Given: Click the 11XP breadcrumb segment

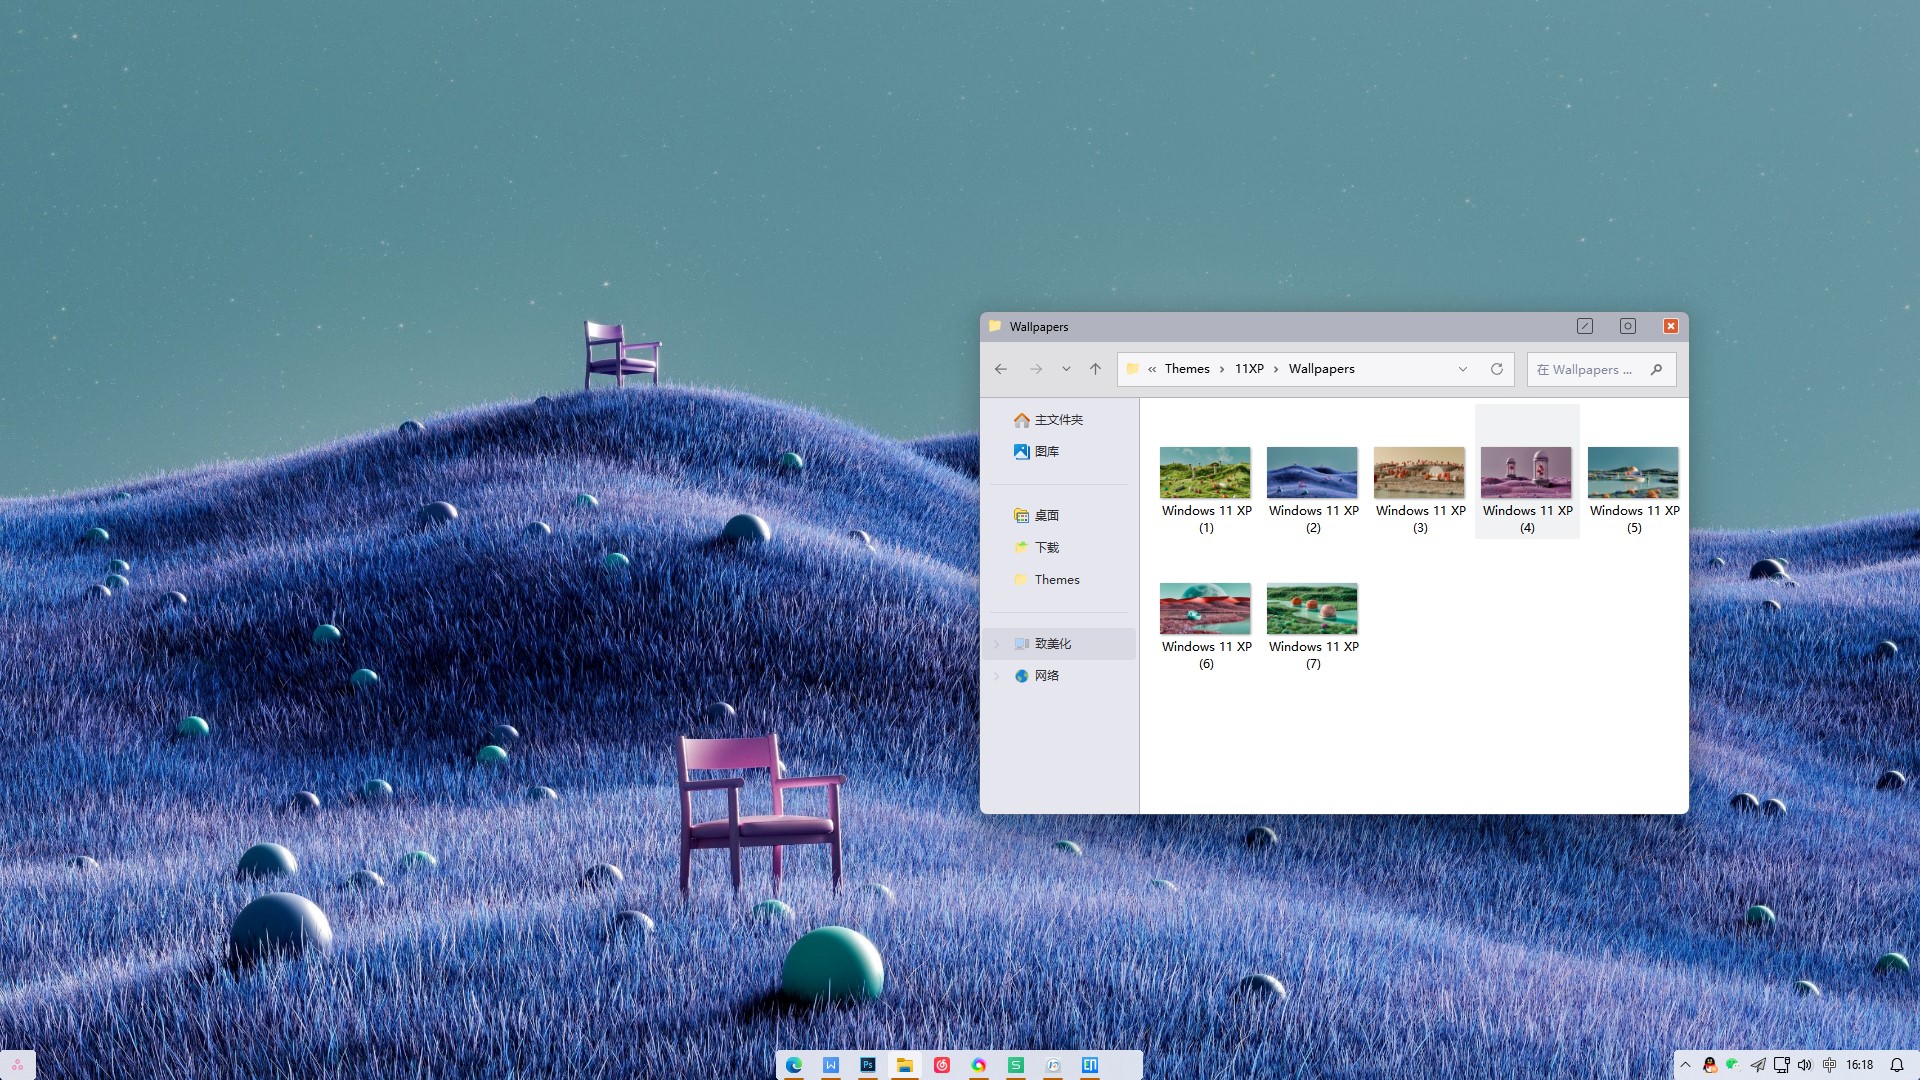Looking at the screenshot, I should point(1249,369).
